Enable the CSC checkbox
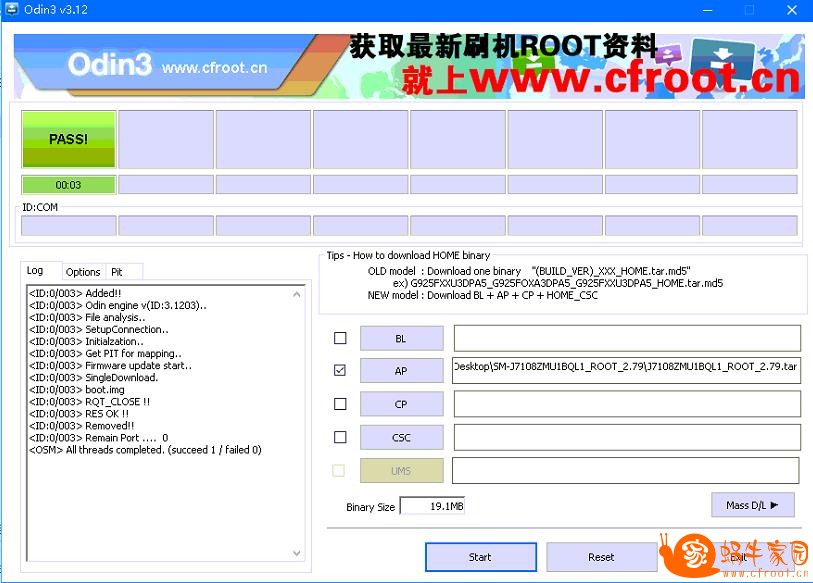813x583 pixels. [340, 437]
